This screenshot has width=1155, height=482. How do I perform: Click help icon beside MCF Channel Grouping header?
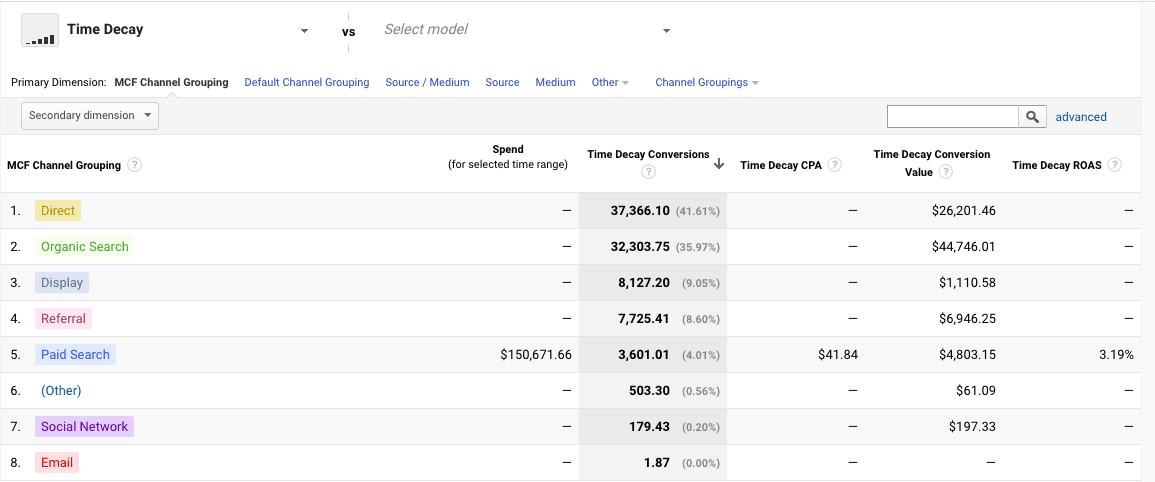(x=134, y=165)
